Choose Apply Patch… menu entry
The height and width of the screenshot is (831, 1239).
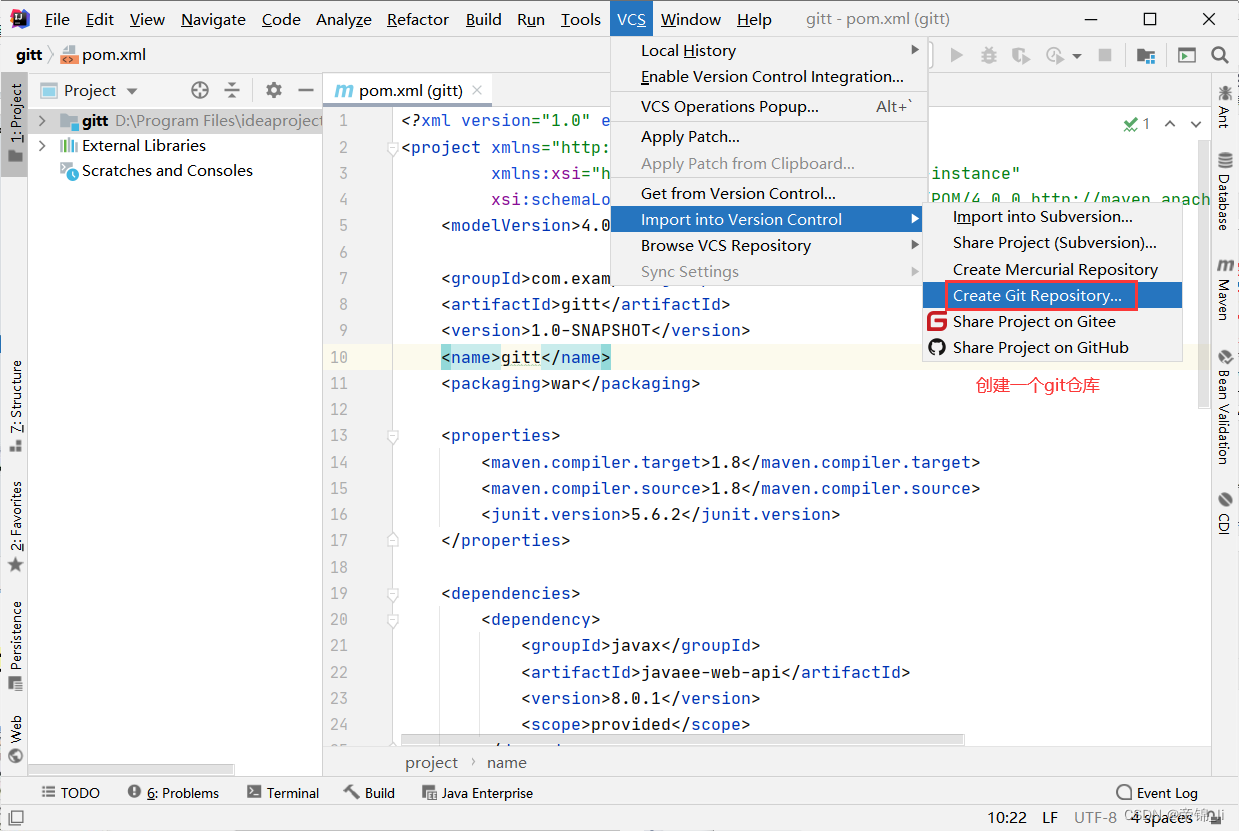(x=769, y=137)
